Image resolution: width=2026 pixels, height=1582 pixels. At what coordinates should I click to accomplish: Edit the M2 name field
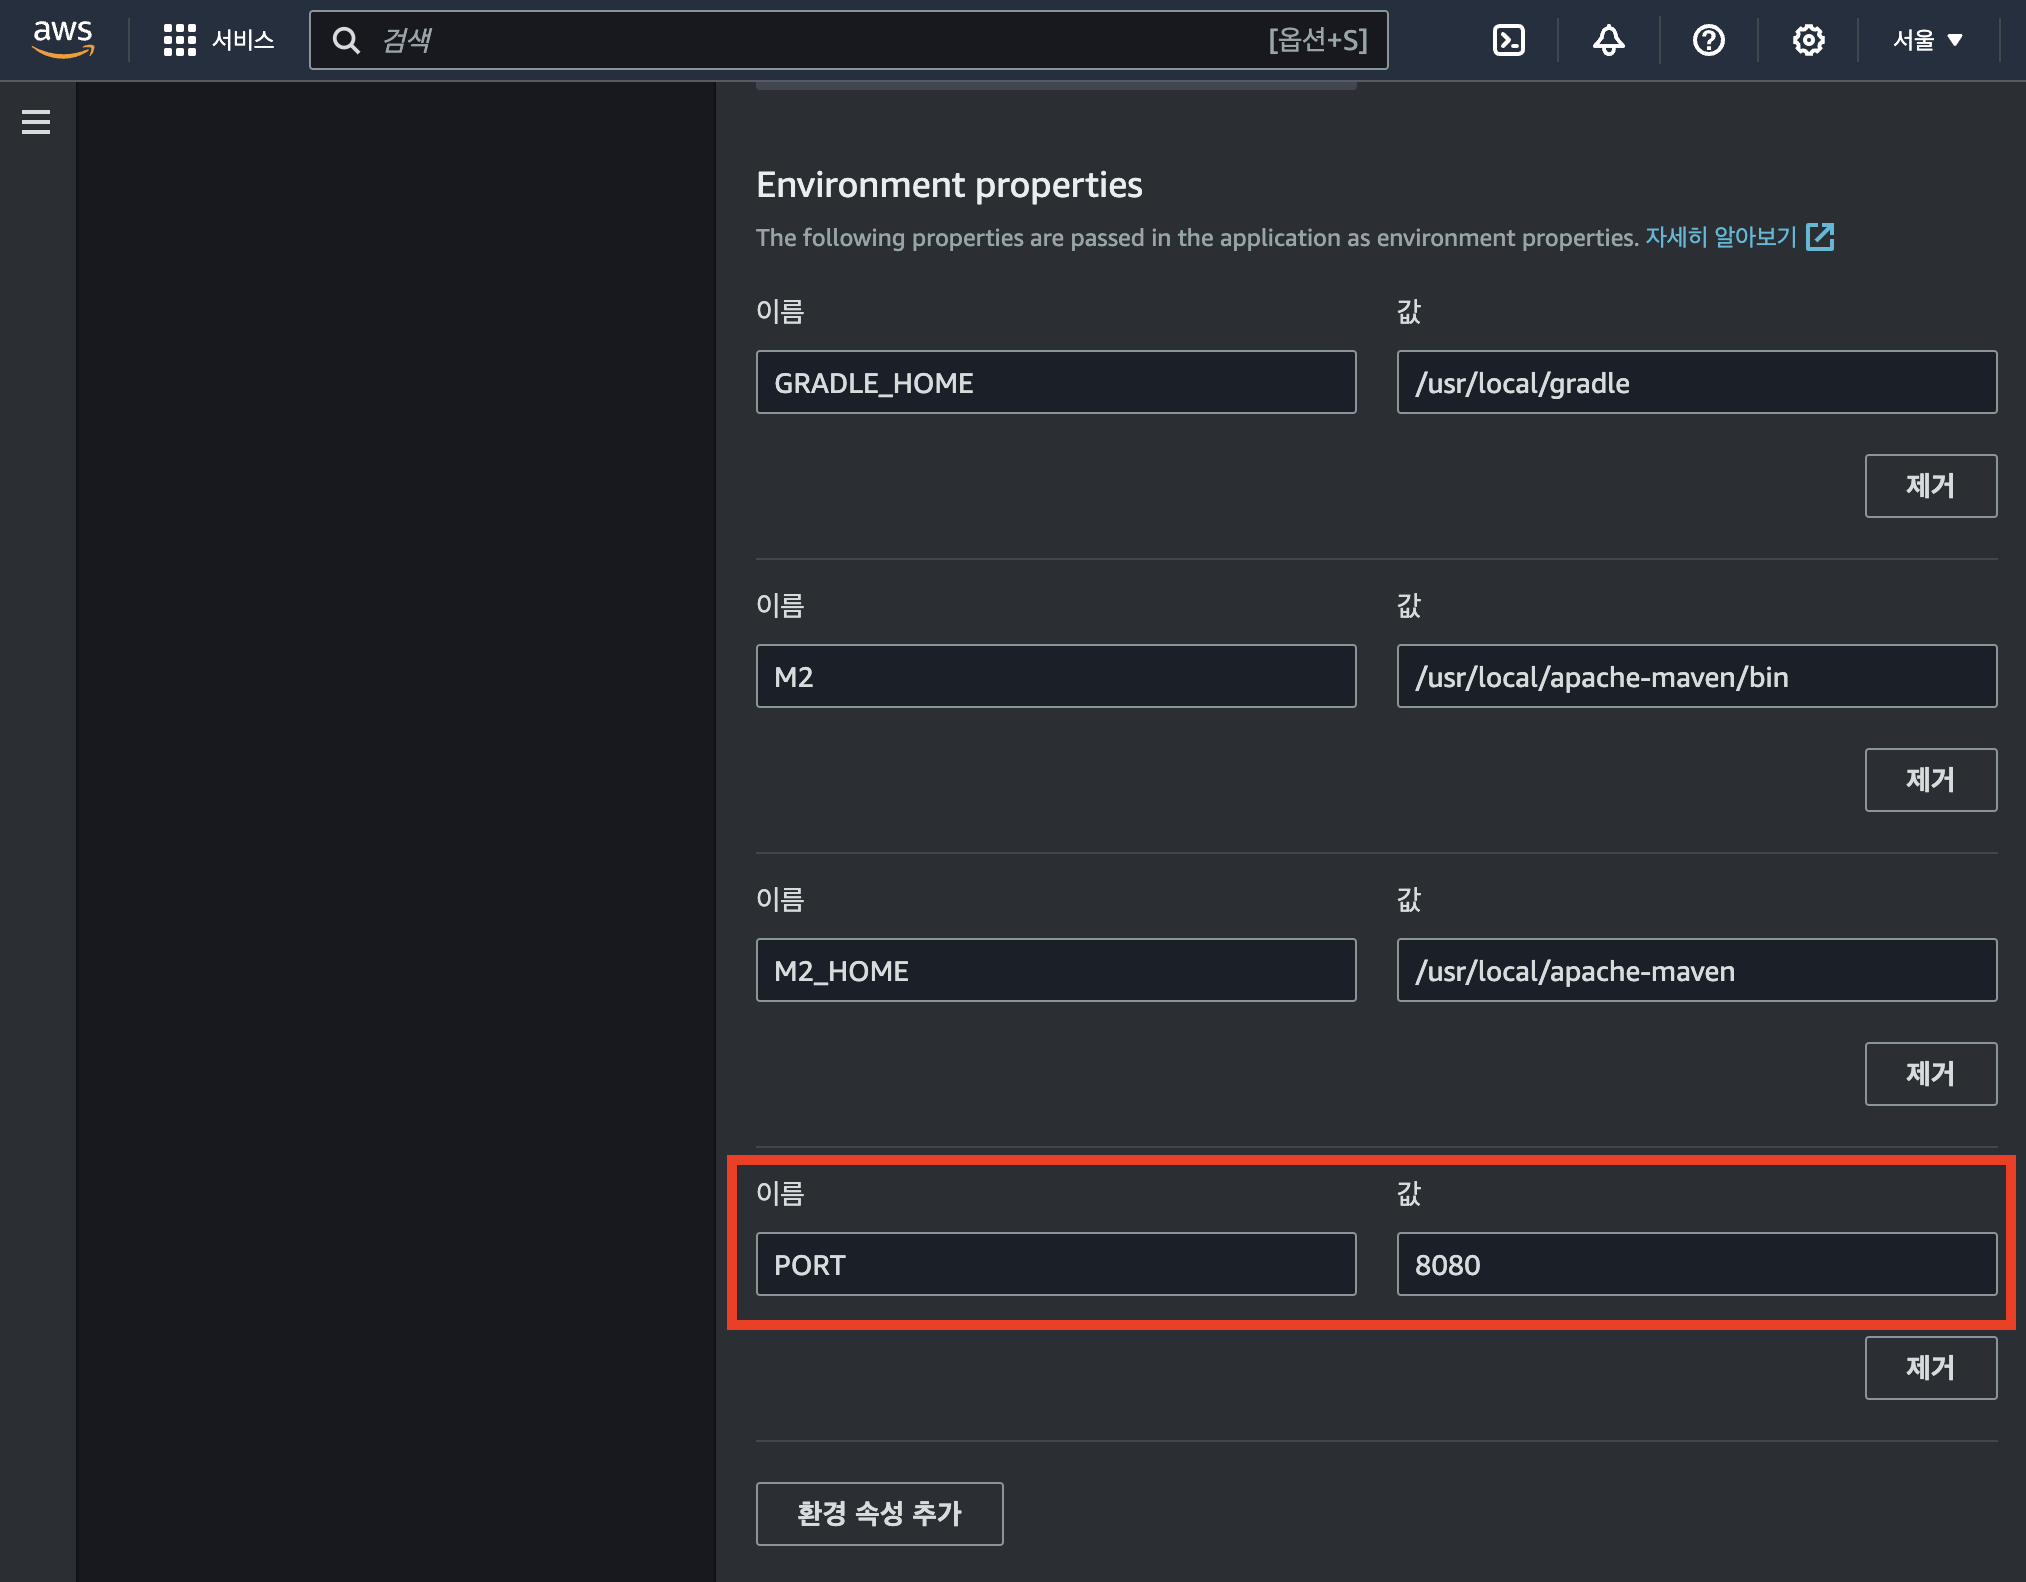click(x=1056, y=676)
